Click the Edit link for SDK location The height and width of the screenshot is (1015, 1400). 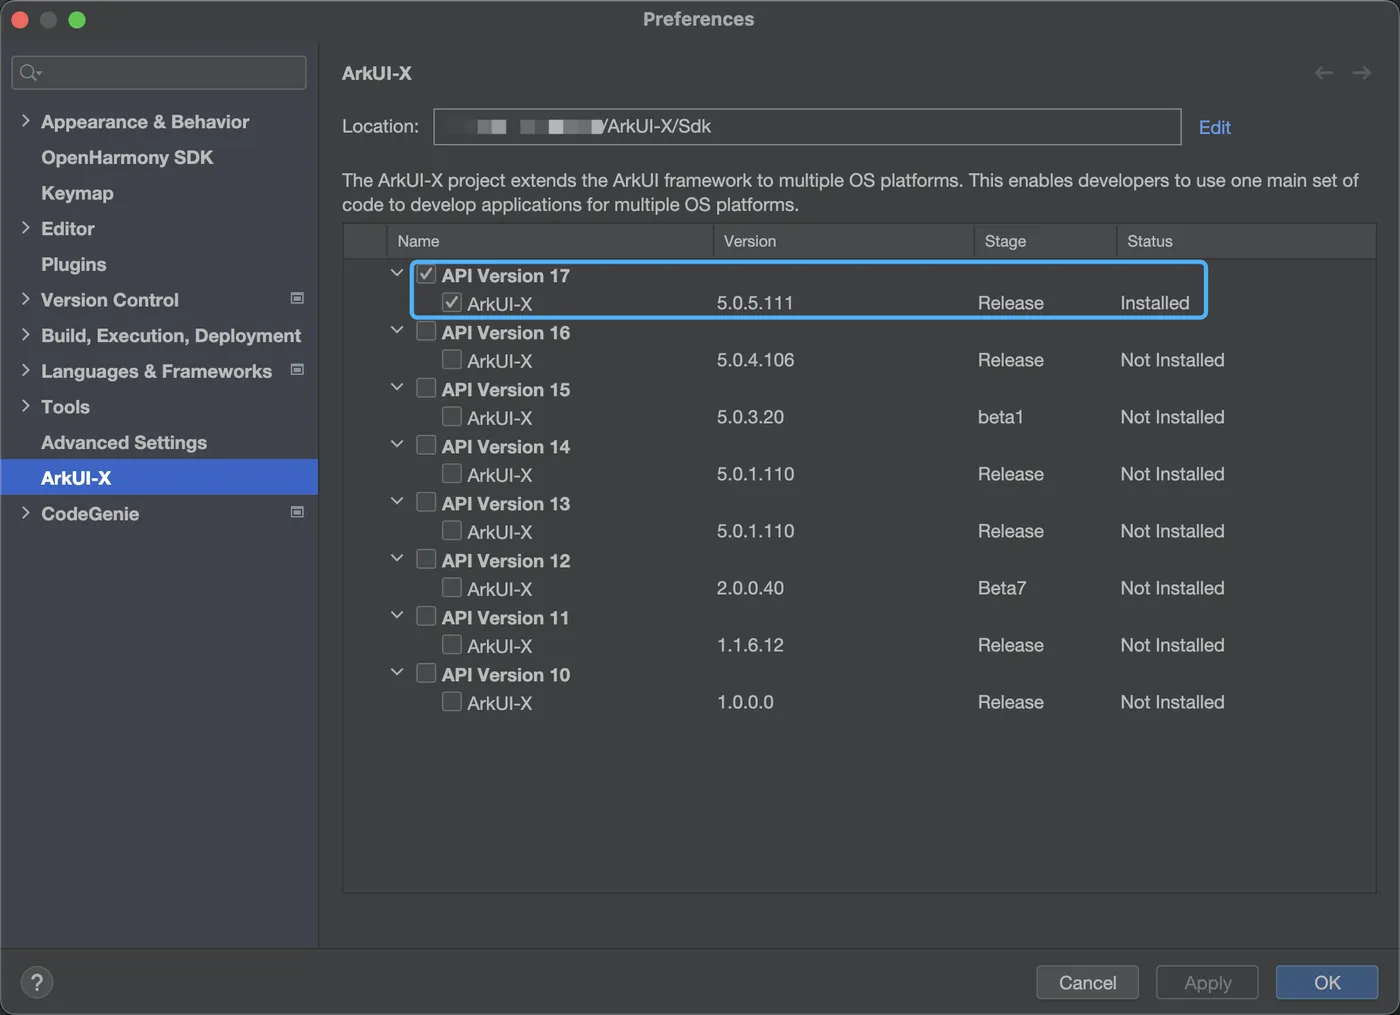click(1214, 127)
